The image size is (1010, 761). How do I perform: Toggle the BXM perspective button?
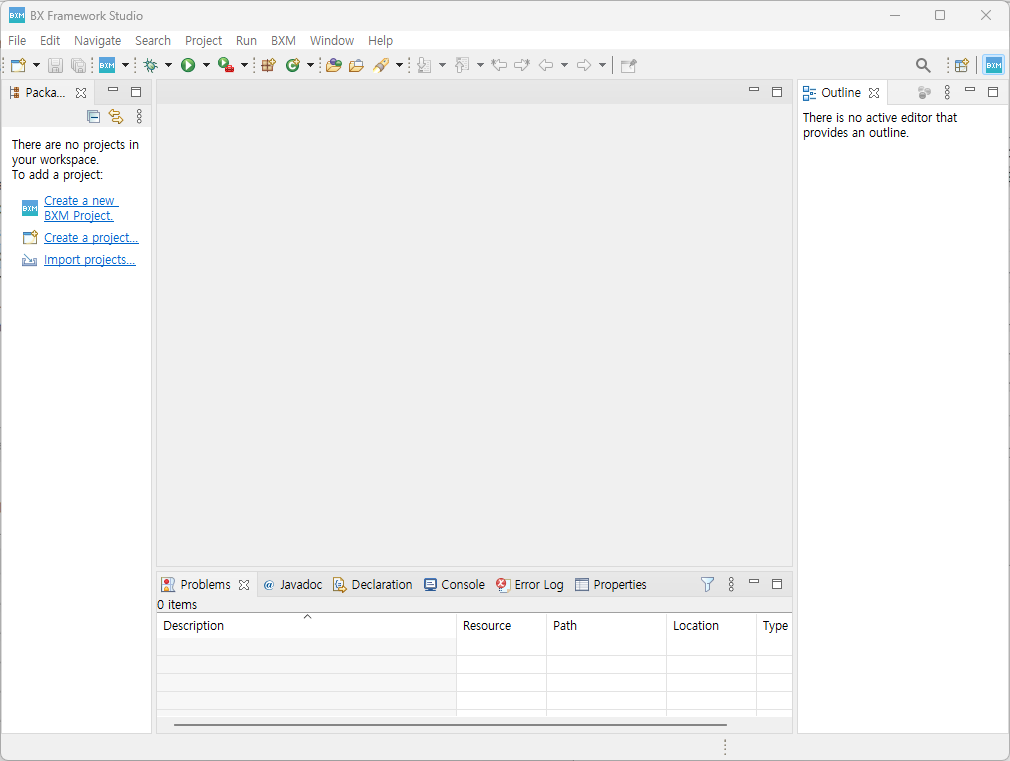993,65
